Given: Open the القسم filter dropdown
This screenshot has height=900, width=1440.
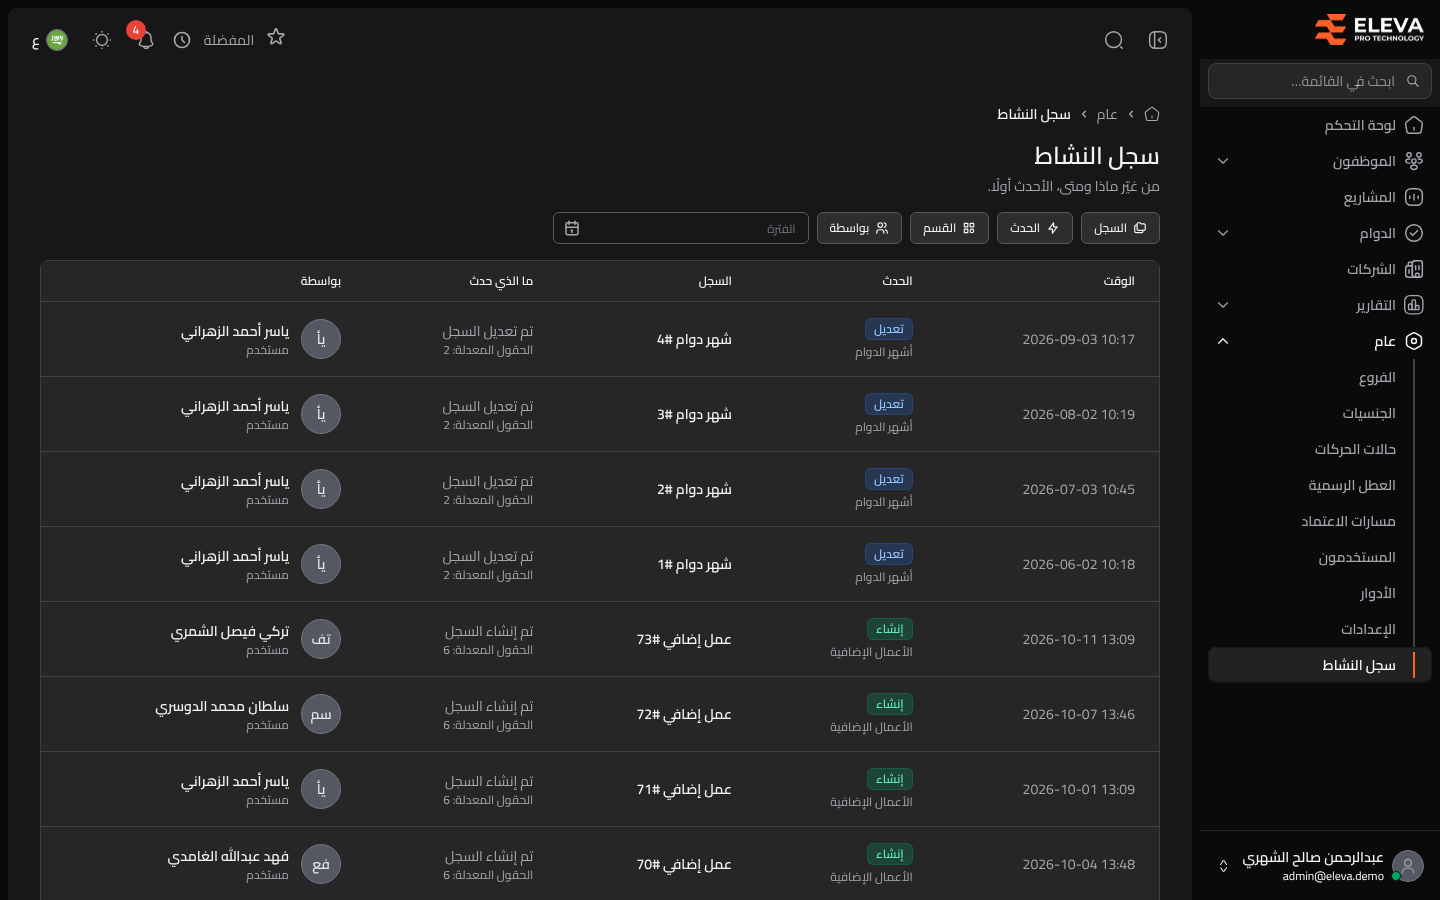Looking at the screenshot, I should pyautogui.click(x=949, y=228).
